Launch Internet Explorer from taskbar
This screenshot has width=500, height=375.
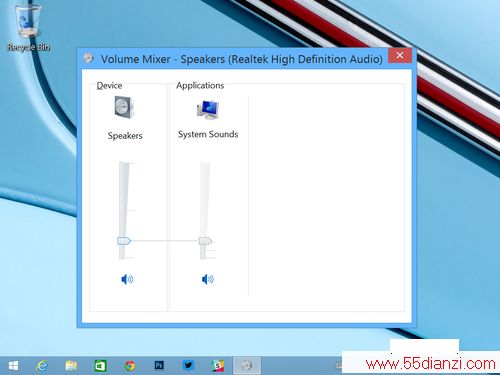[42, 366]
